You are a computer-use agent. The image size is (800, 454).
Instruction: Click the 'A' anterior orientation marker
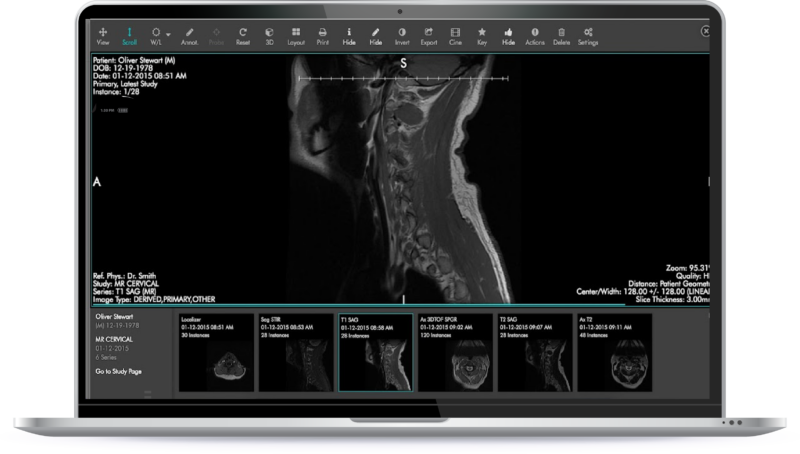(x=97, y=182)
